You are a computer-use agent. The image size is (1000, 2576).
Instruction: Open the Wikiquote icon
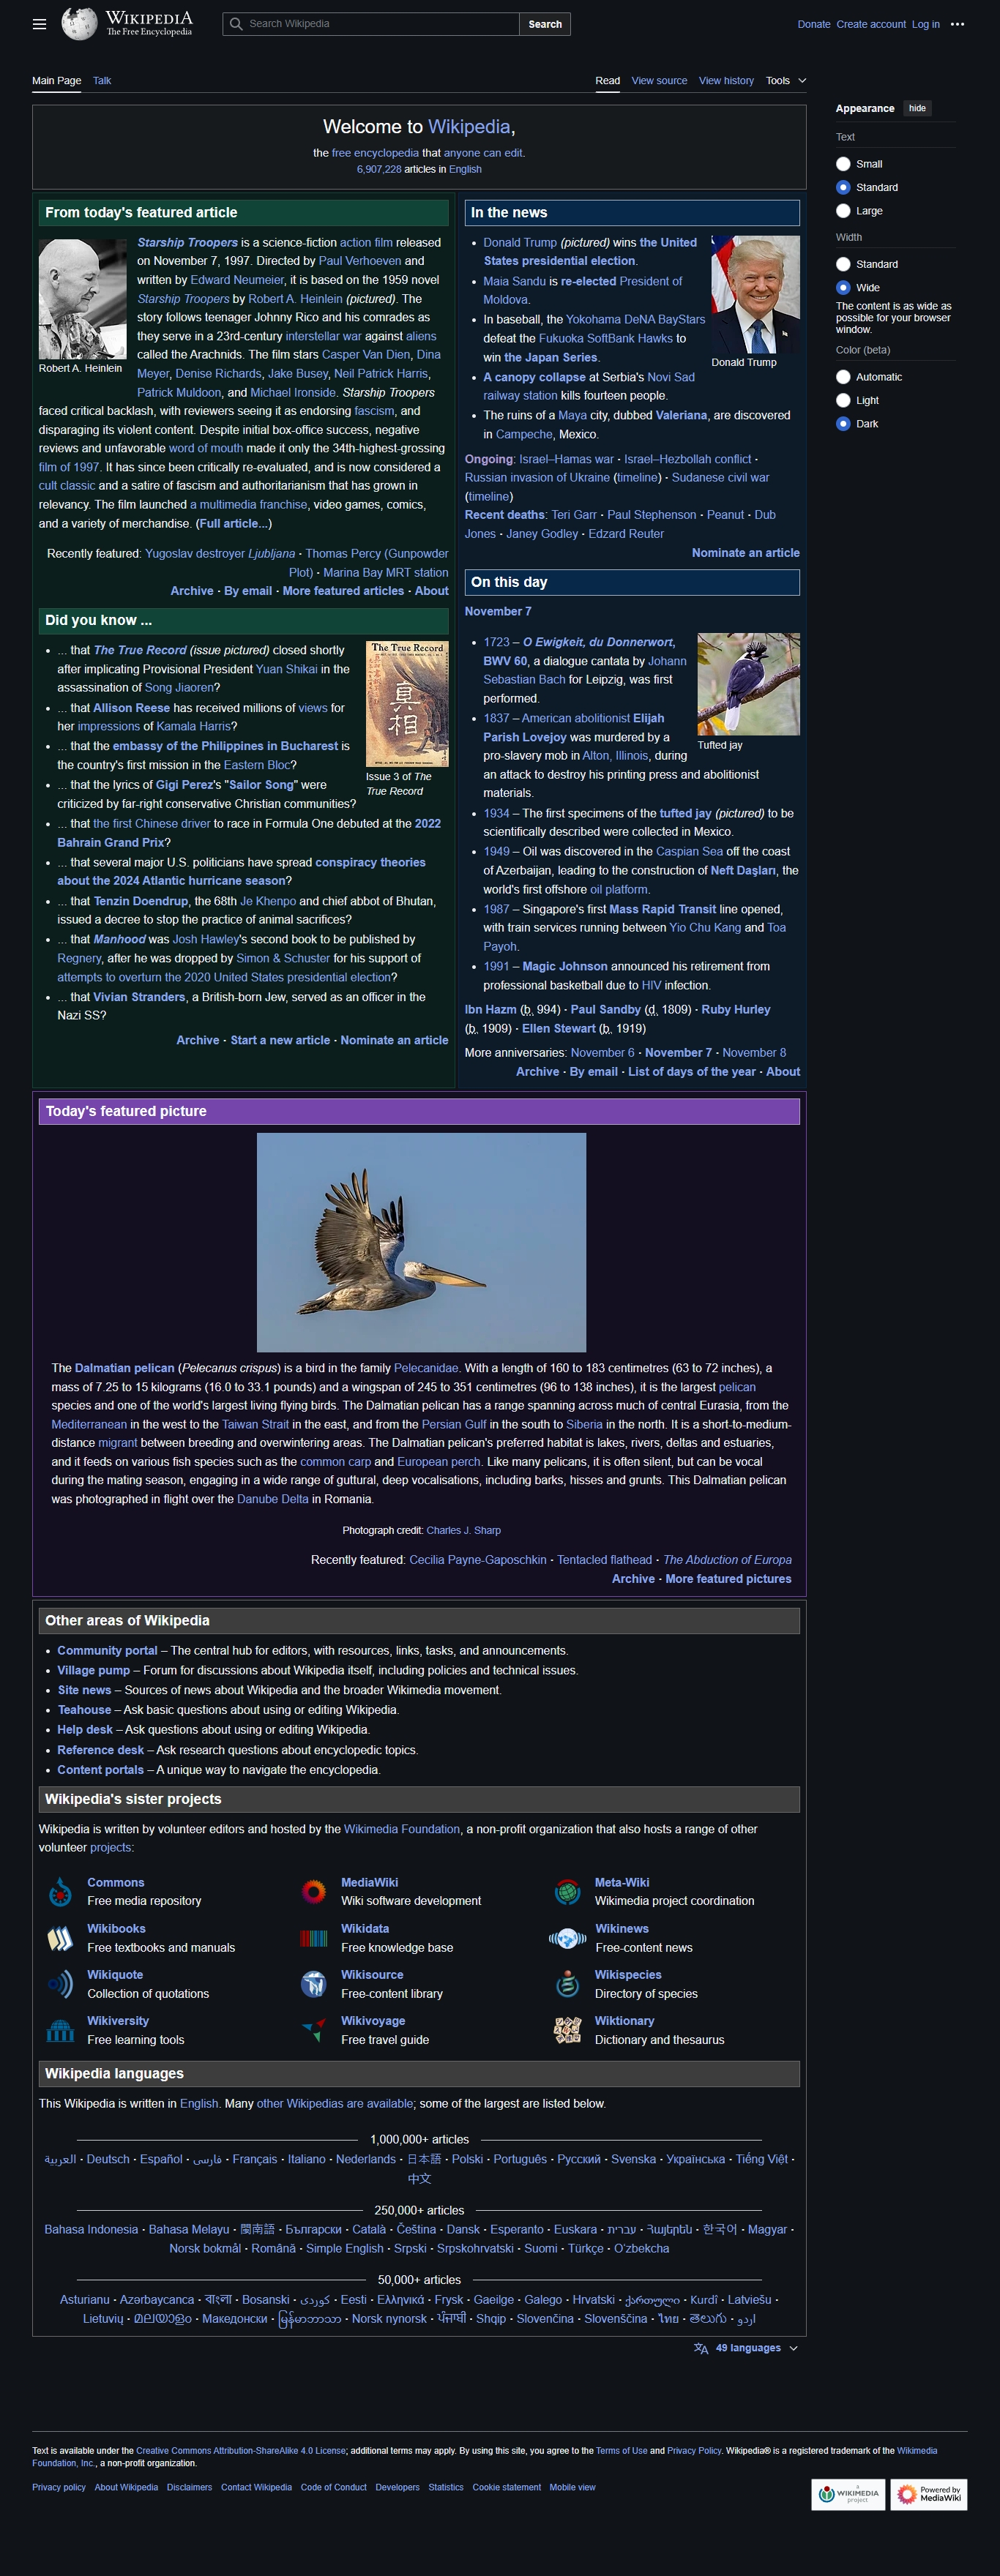click(x=60, y=1984)
